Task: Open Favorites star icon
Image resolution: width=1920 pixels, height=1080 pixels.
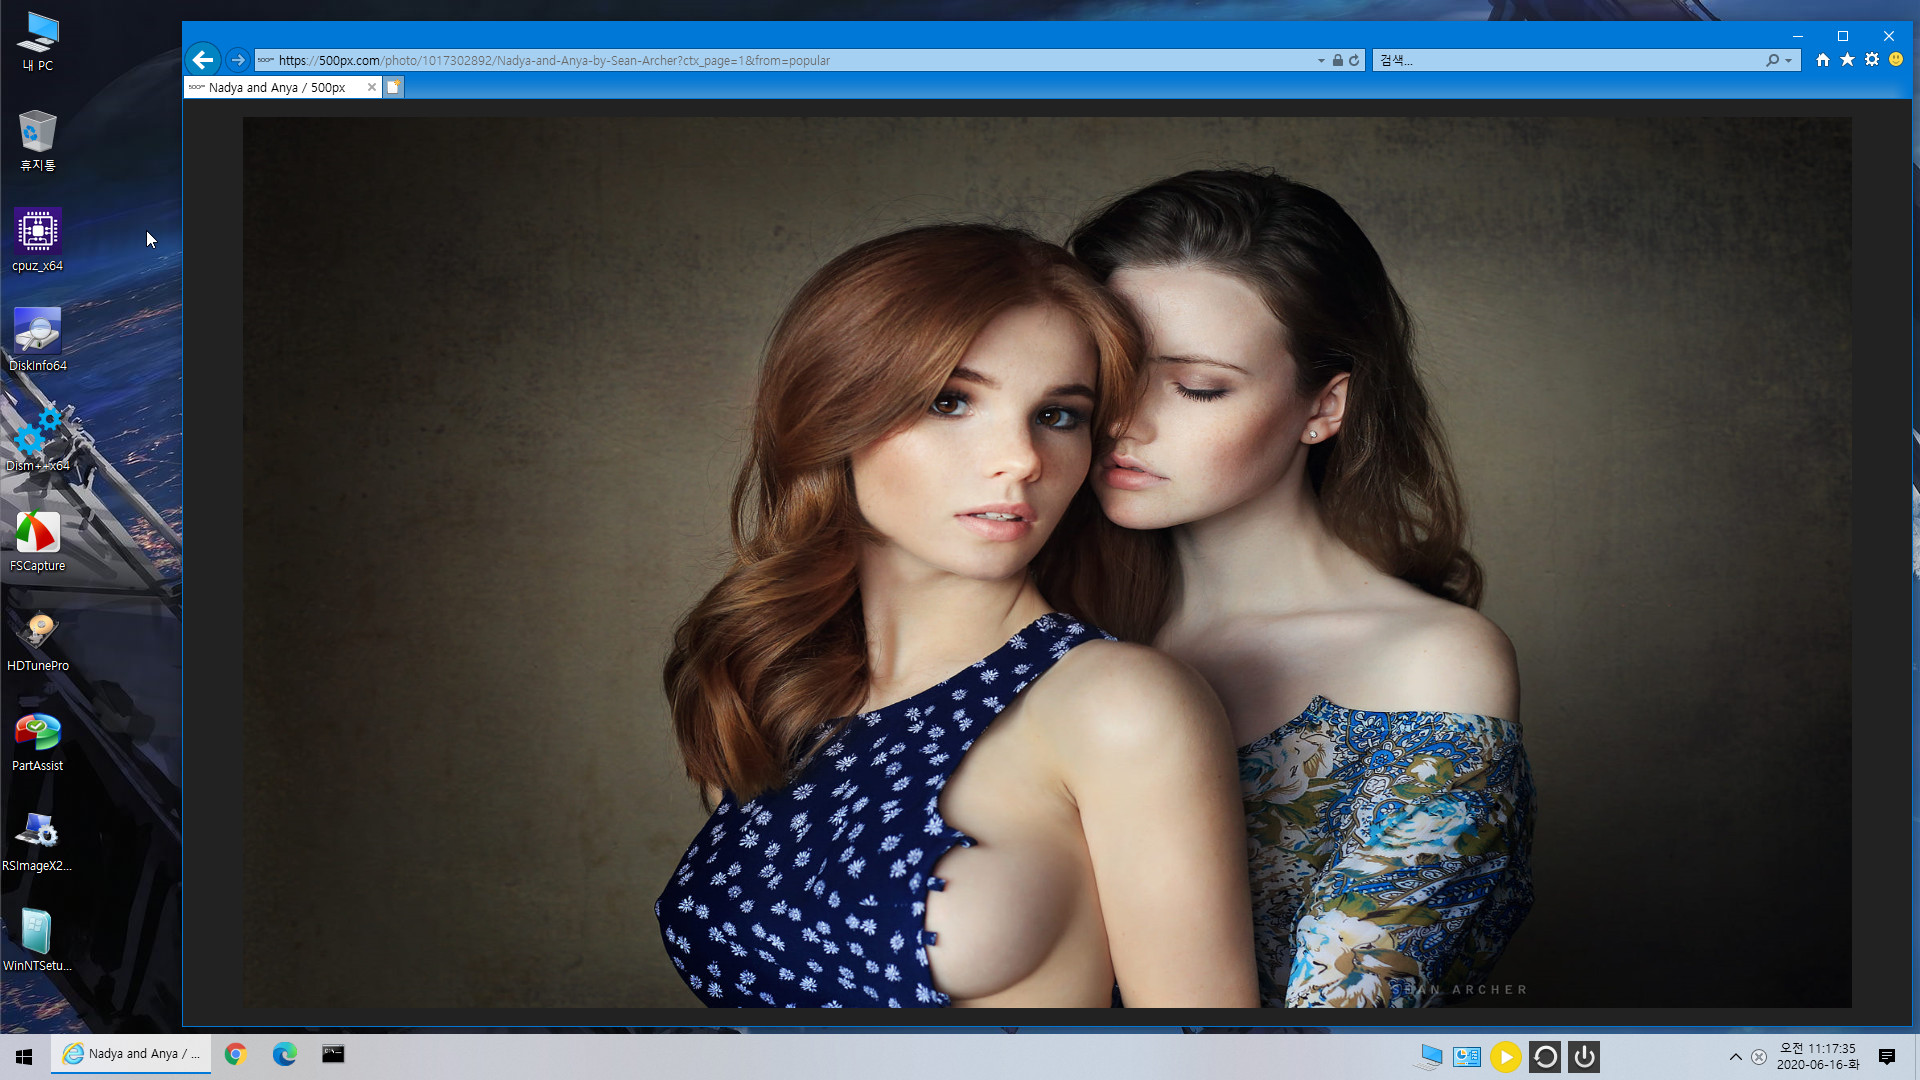Action: [x=1847, y=60]
